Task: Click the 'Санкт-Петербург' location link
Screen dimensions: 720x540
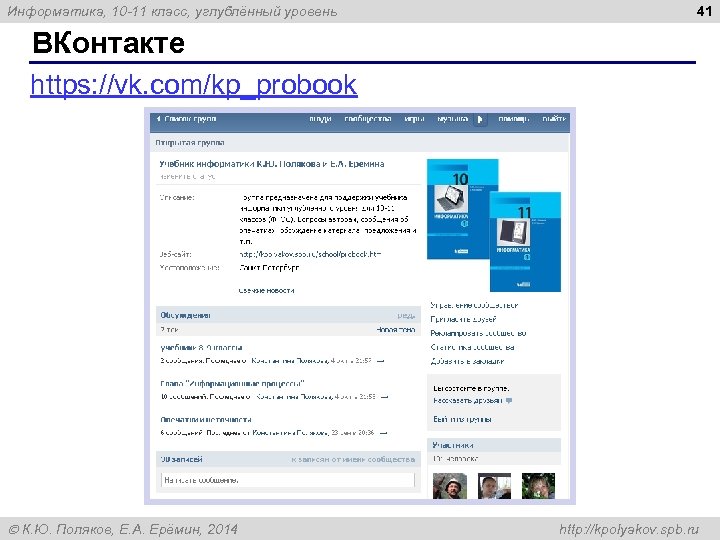Action: tap(269, 268)
